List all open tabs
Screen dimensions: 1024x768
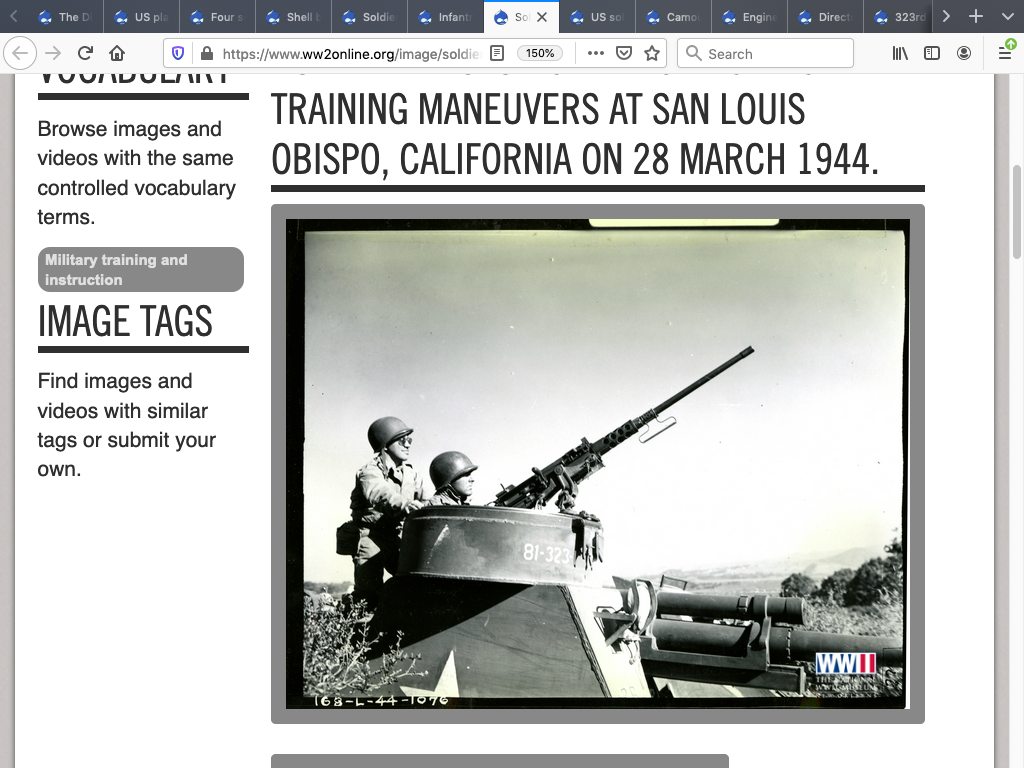[1007, 16]
